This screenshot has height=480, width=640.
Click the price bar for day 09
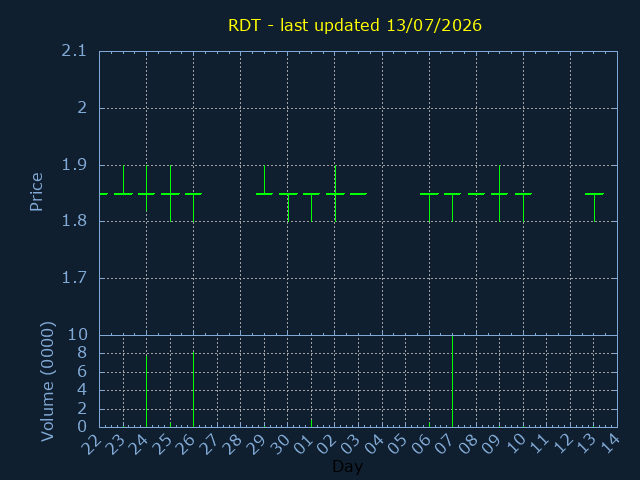500,193
